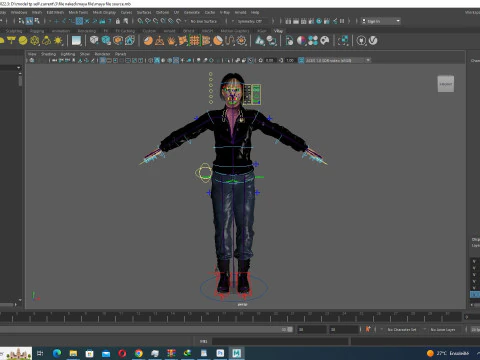This screenshot has width=480, height=360.
Task: Toggle the highlighted wireframe display icon in viewport toolbar
Action: pos(103,60)
